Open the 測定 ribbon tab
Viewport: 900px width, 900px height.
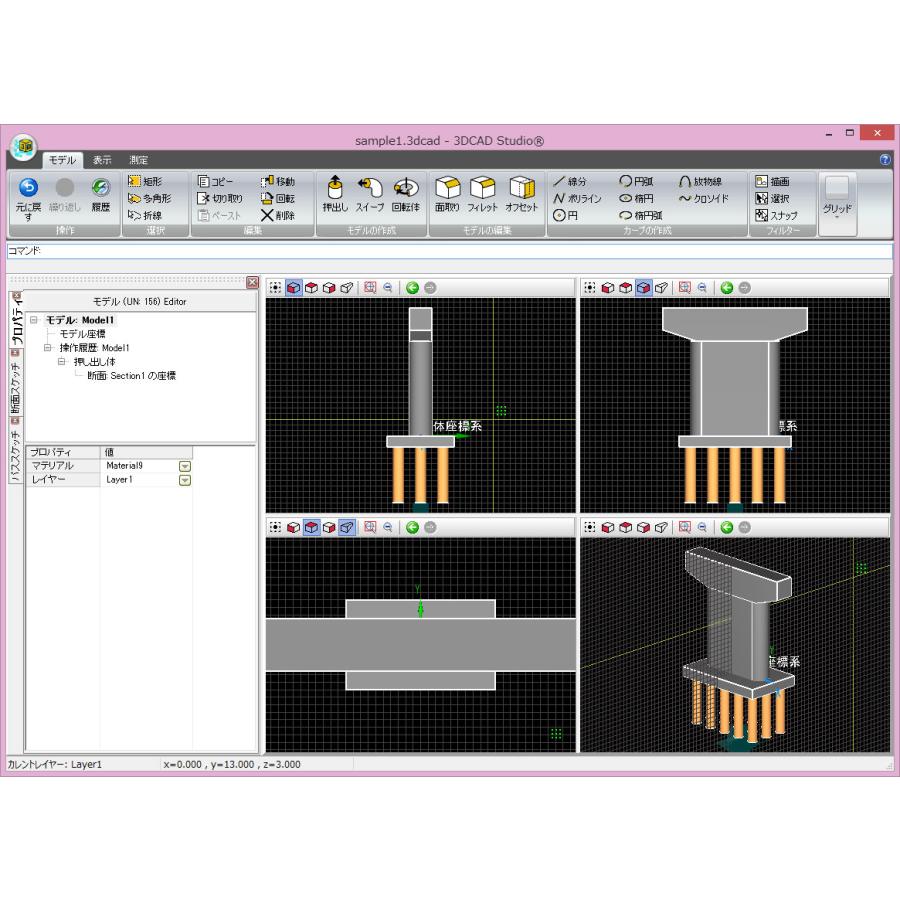(137, 160)
